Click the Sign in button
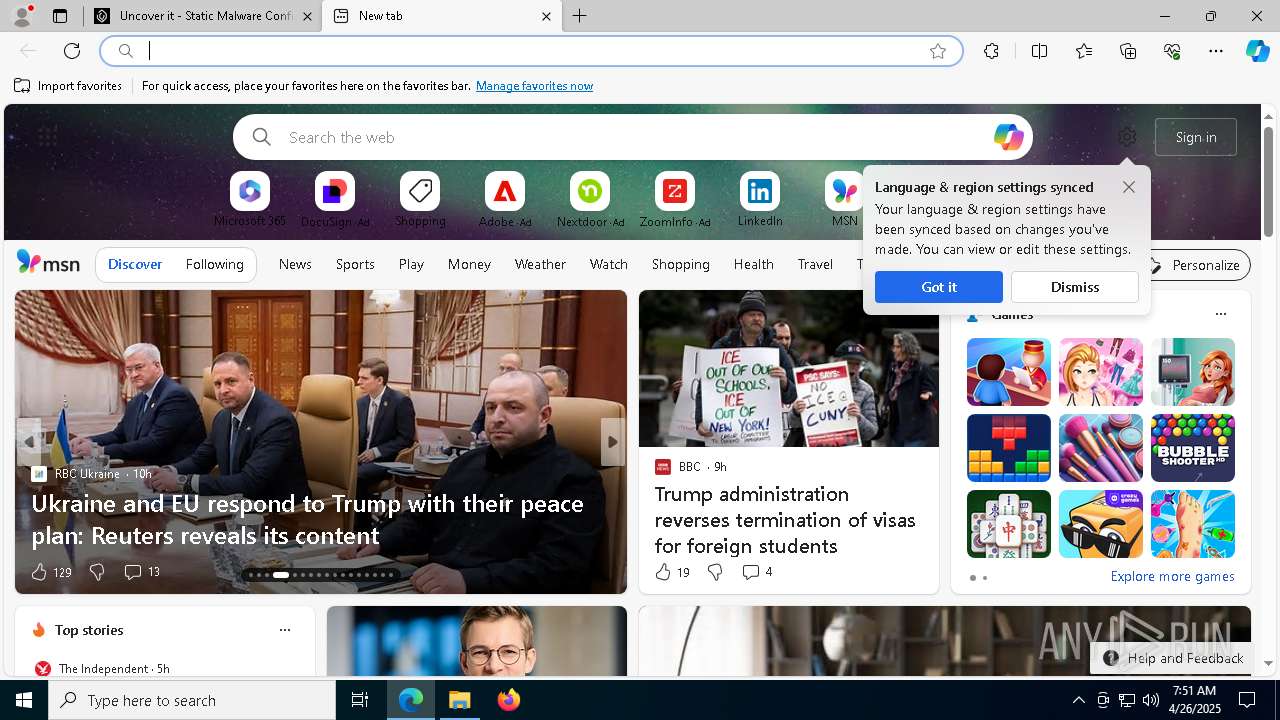Viewport: 1280px width, 720px height. [1196, 137]
